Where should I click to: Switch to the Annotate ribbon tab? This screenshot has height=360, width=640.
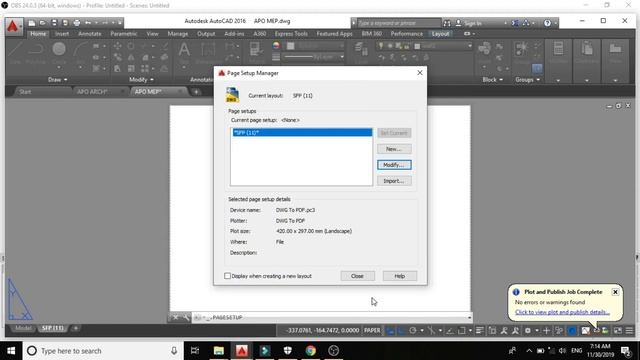[x=89, y=34]
